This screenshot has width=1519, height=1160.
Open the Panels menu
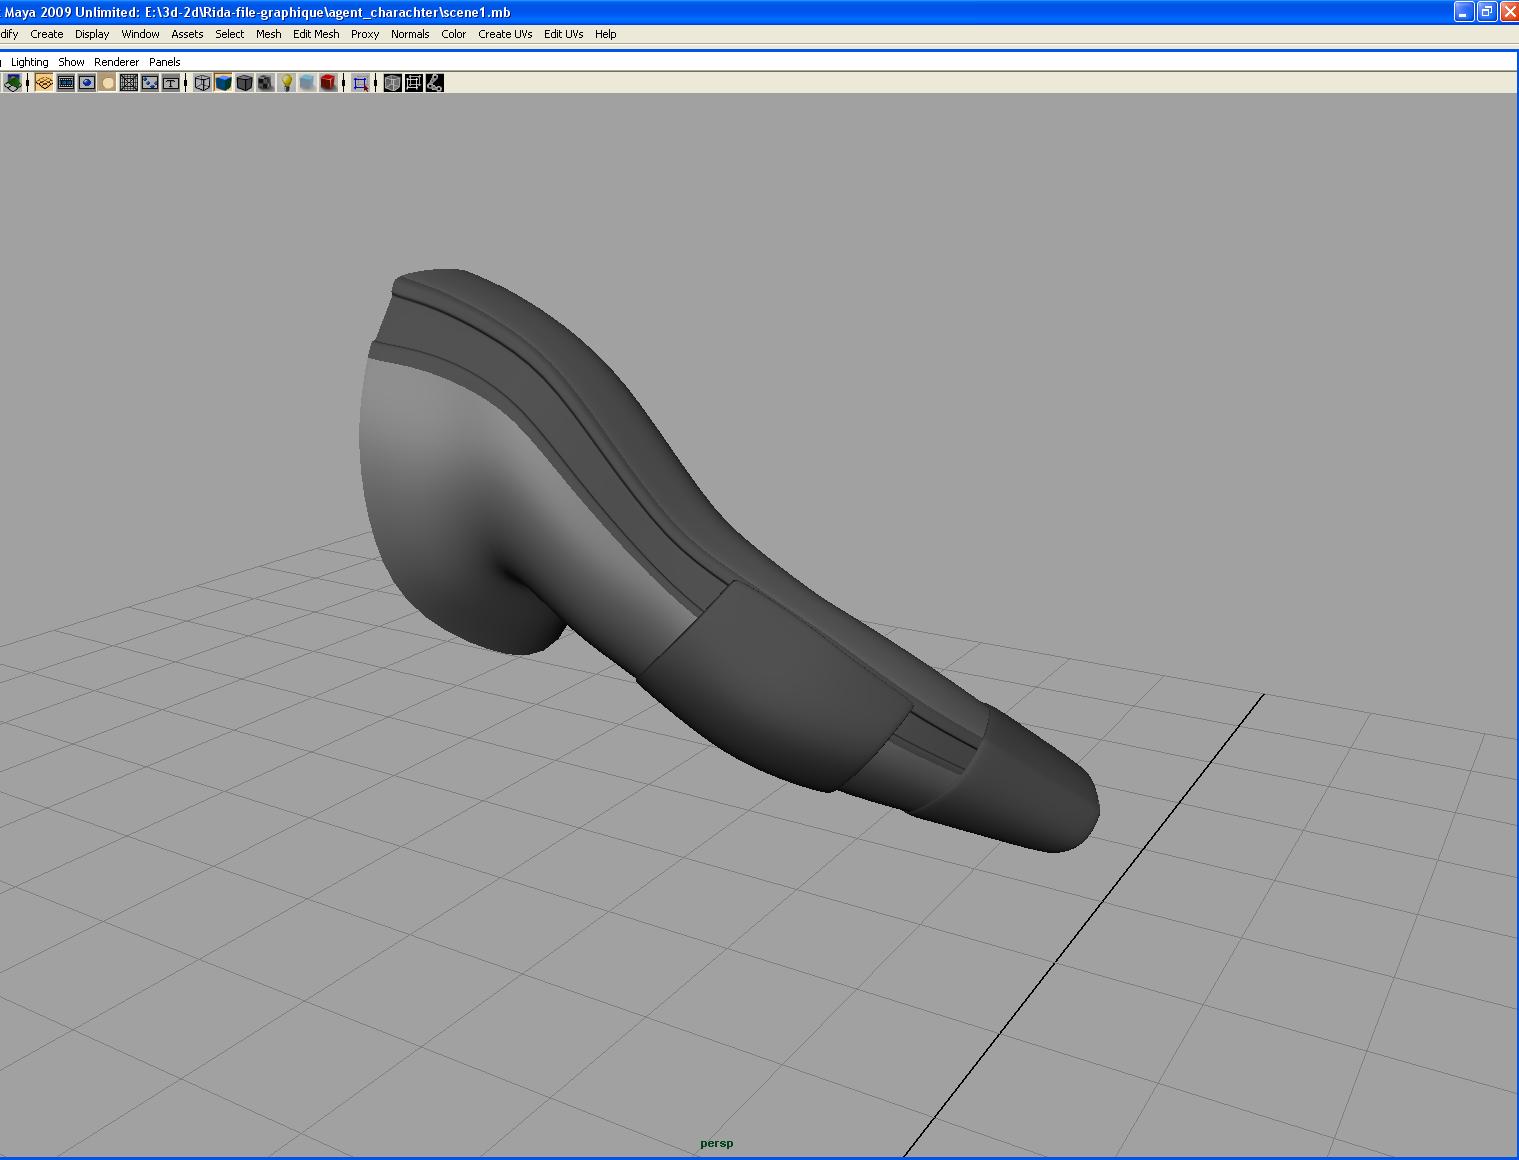(164, 62)
